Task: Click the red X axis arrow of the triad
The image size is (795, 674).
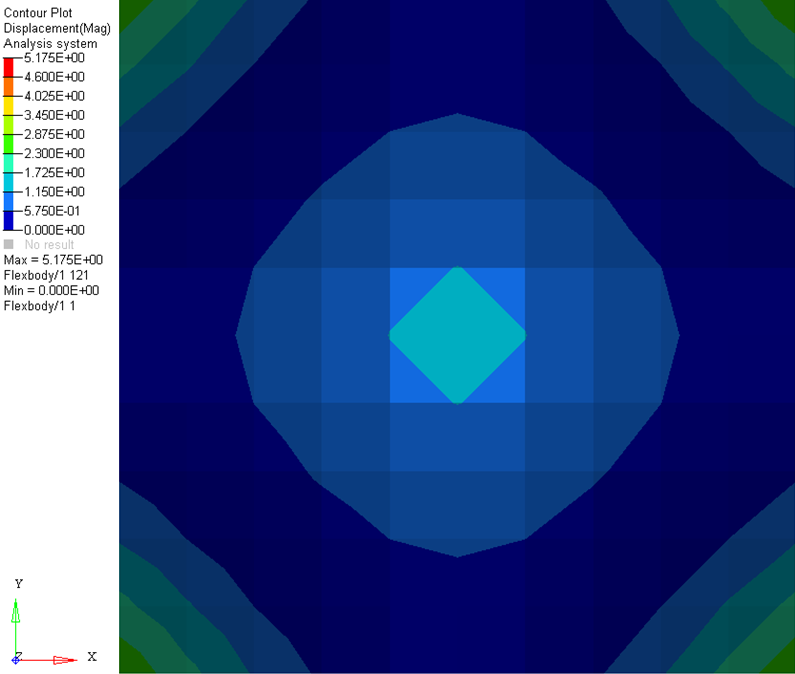Action: pos(62,660)
